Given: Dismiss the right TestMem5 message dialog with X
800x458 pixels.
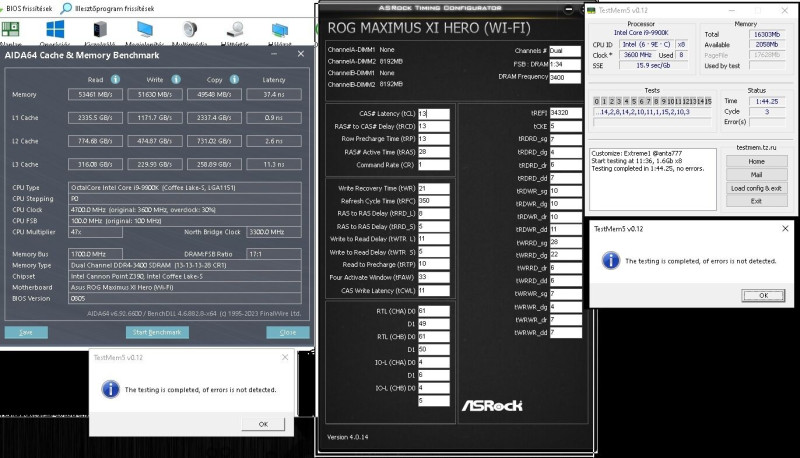Looking at the screenshot, I should coord(785,228).
